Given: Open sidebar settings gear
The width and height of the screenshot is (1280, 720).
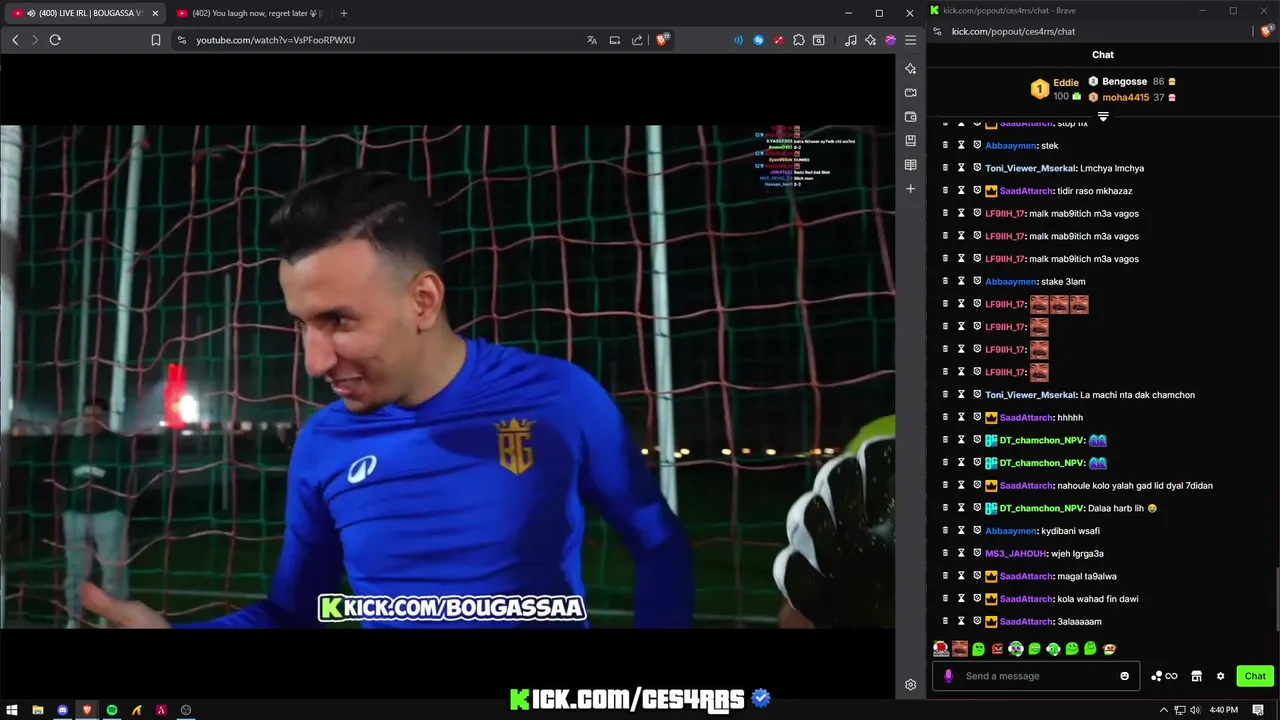Looking at the screenshot, I should point(910,685).
